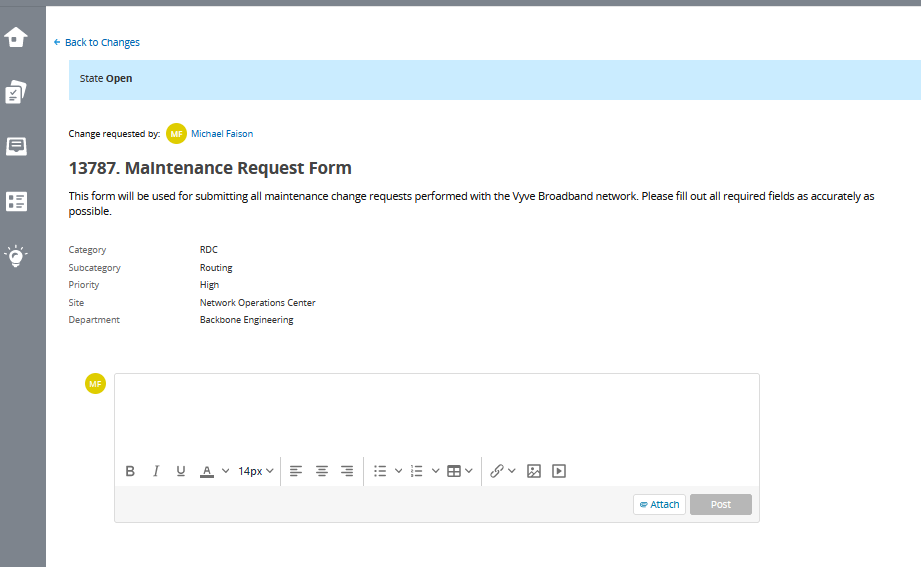Open the lightbulb solutions sidebar icon
The height and width of the screenshot is (567, 921).
point(16,256)
